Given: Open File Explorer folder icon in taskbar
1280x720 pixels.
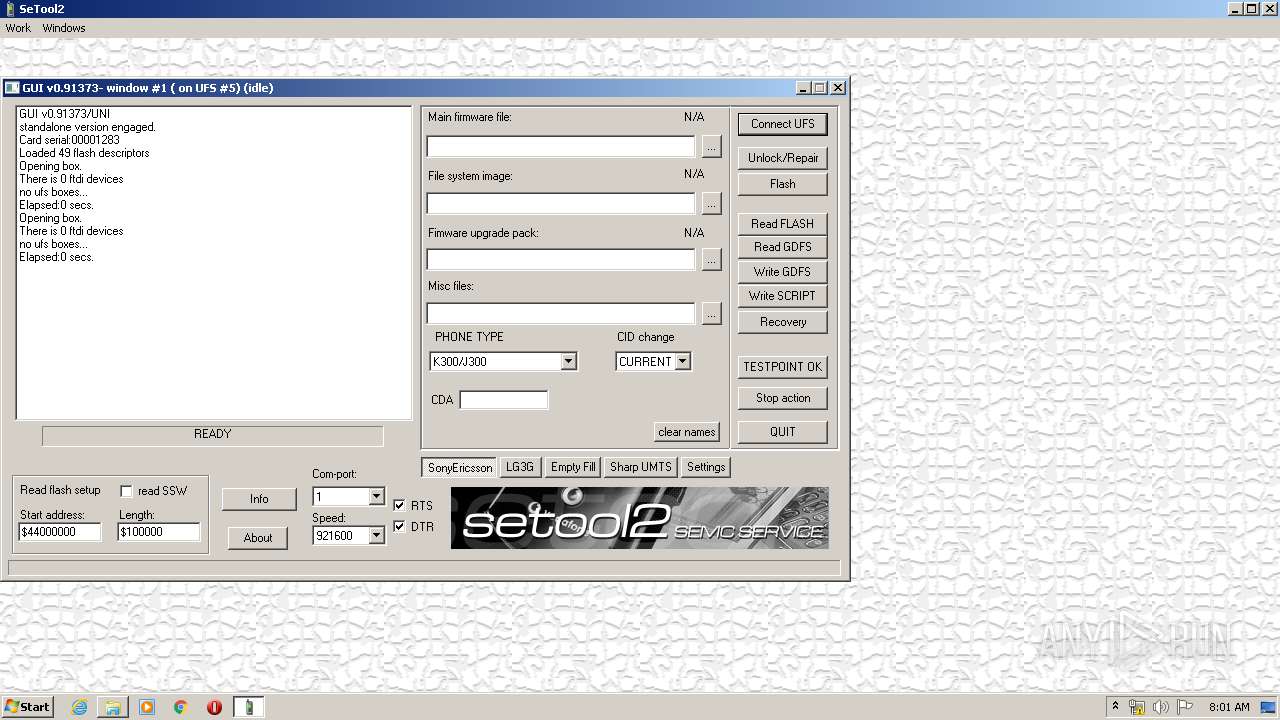Looking at the screenshot, I should tap(113, 707).
